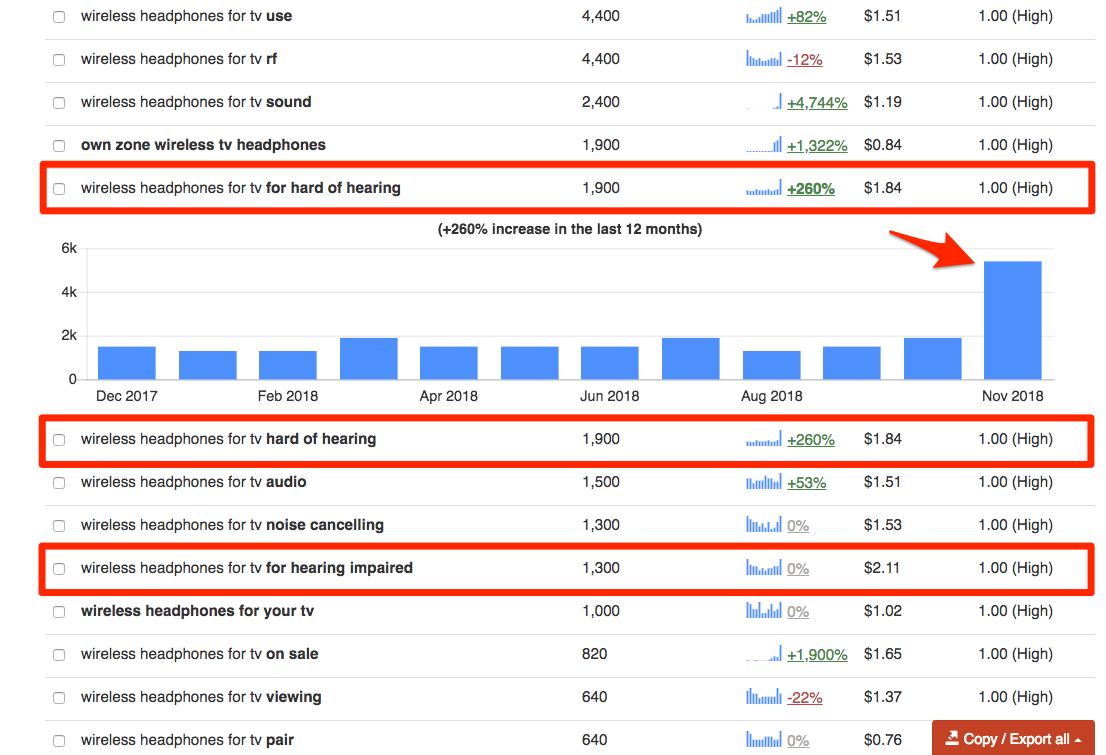The height and width of the screenshot is (755, 1106).
Task: Check the "wireless headphones for tv on sale" row
Action: [58, 654]
